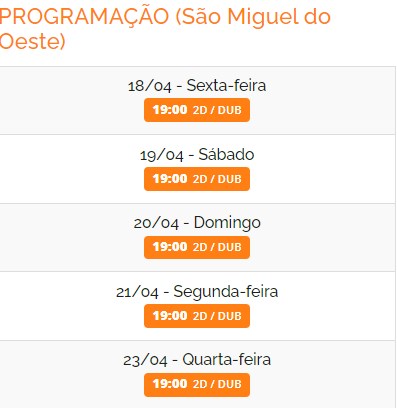Click the bold 19:00 time in Domingo row

pyautogui.click(x=170, y=247)
